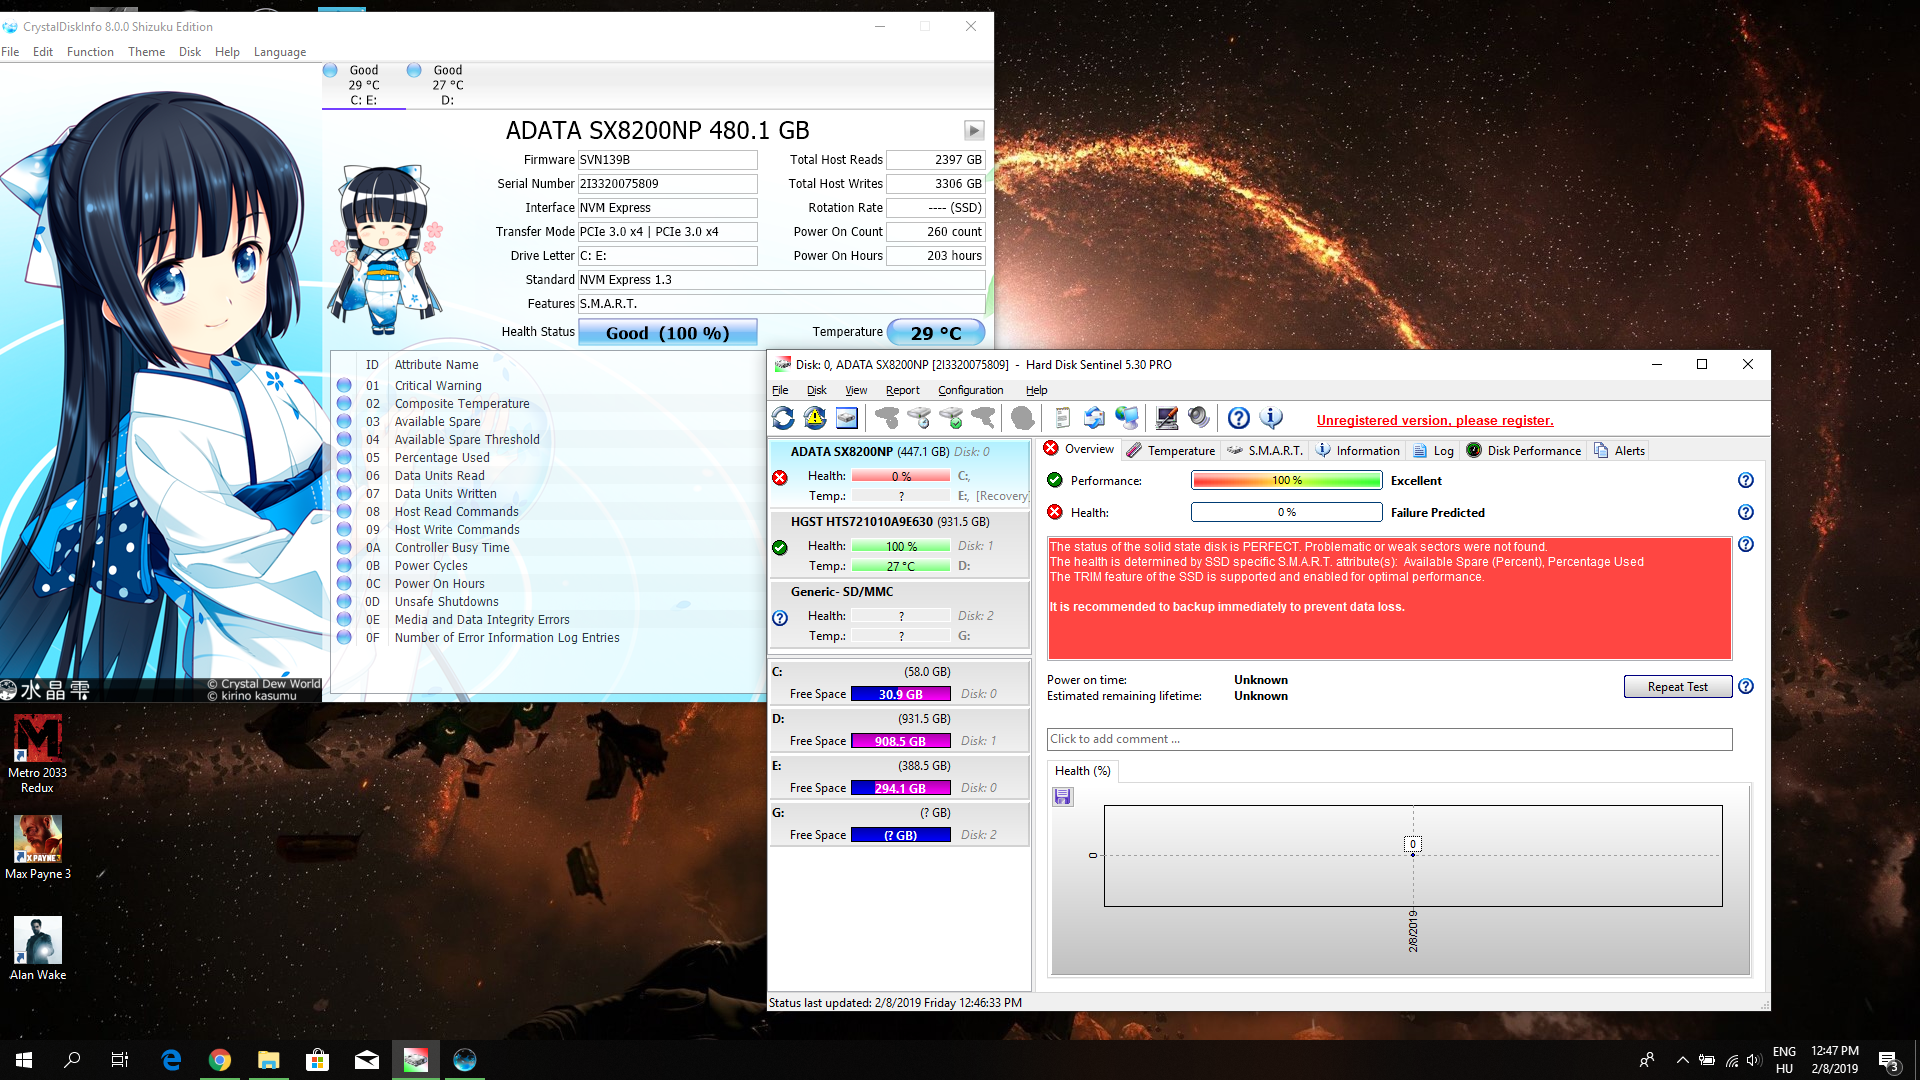Click the save icon above health graph

coord(1063,797)
